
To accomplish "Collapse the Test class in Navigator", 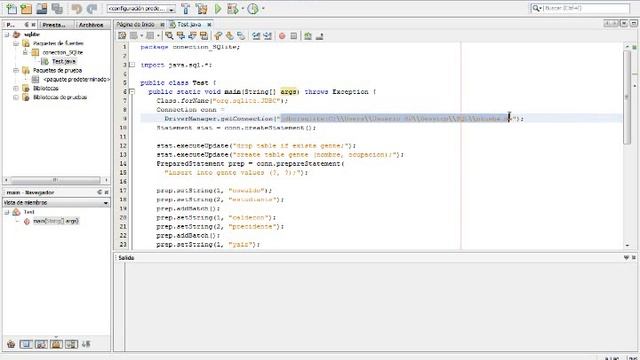I will pyautogui.click(x=7, y=212).
